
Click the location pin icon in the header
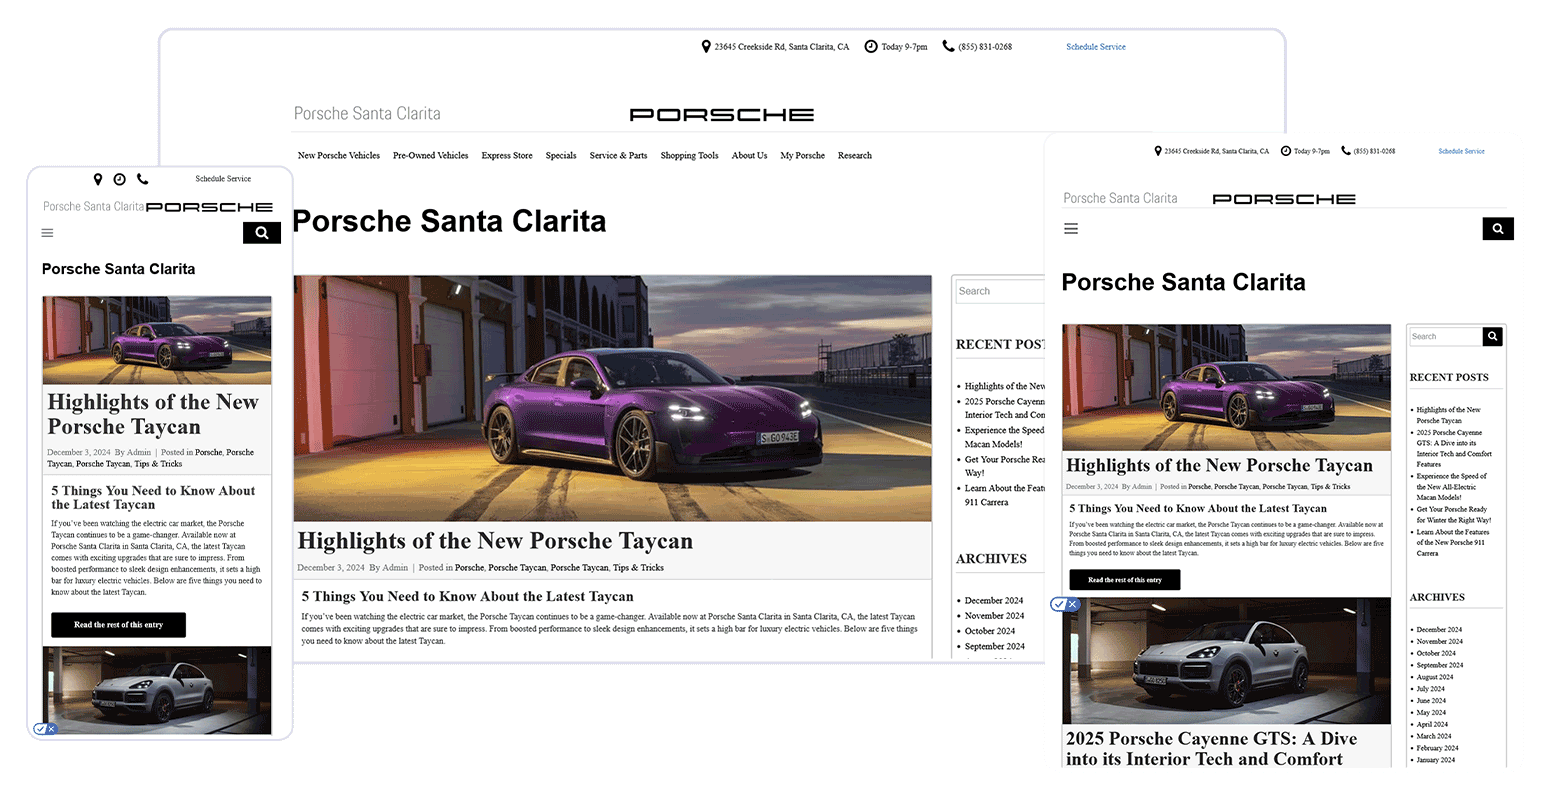click(x=705, y=46)
